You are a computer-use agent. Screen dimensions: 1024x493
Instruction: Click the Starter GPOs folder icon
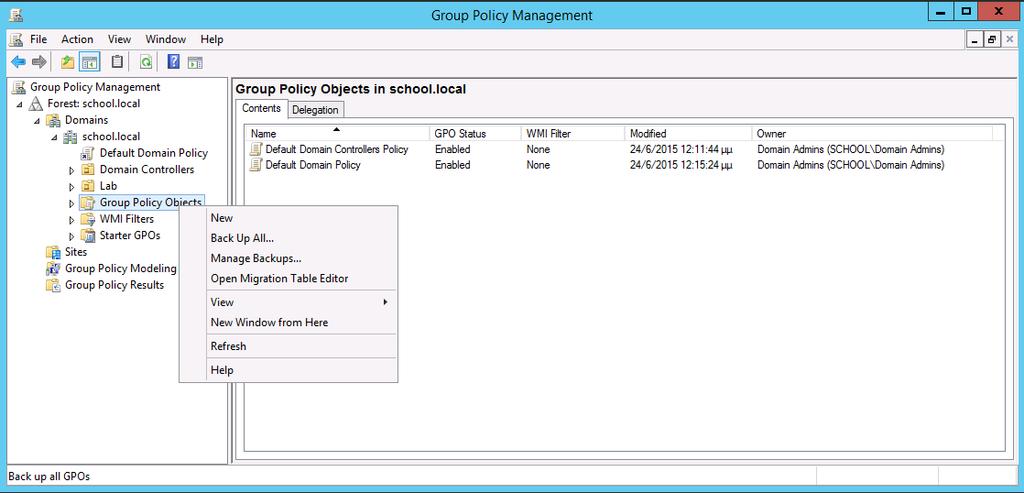pyautogui.click(x=88, y=235)
